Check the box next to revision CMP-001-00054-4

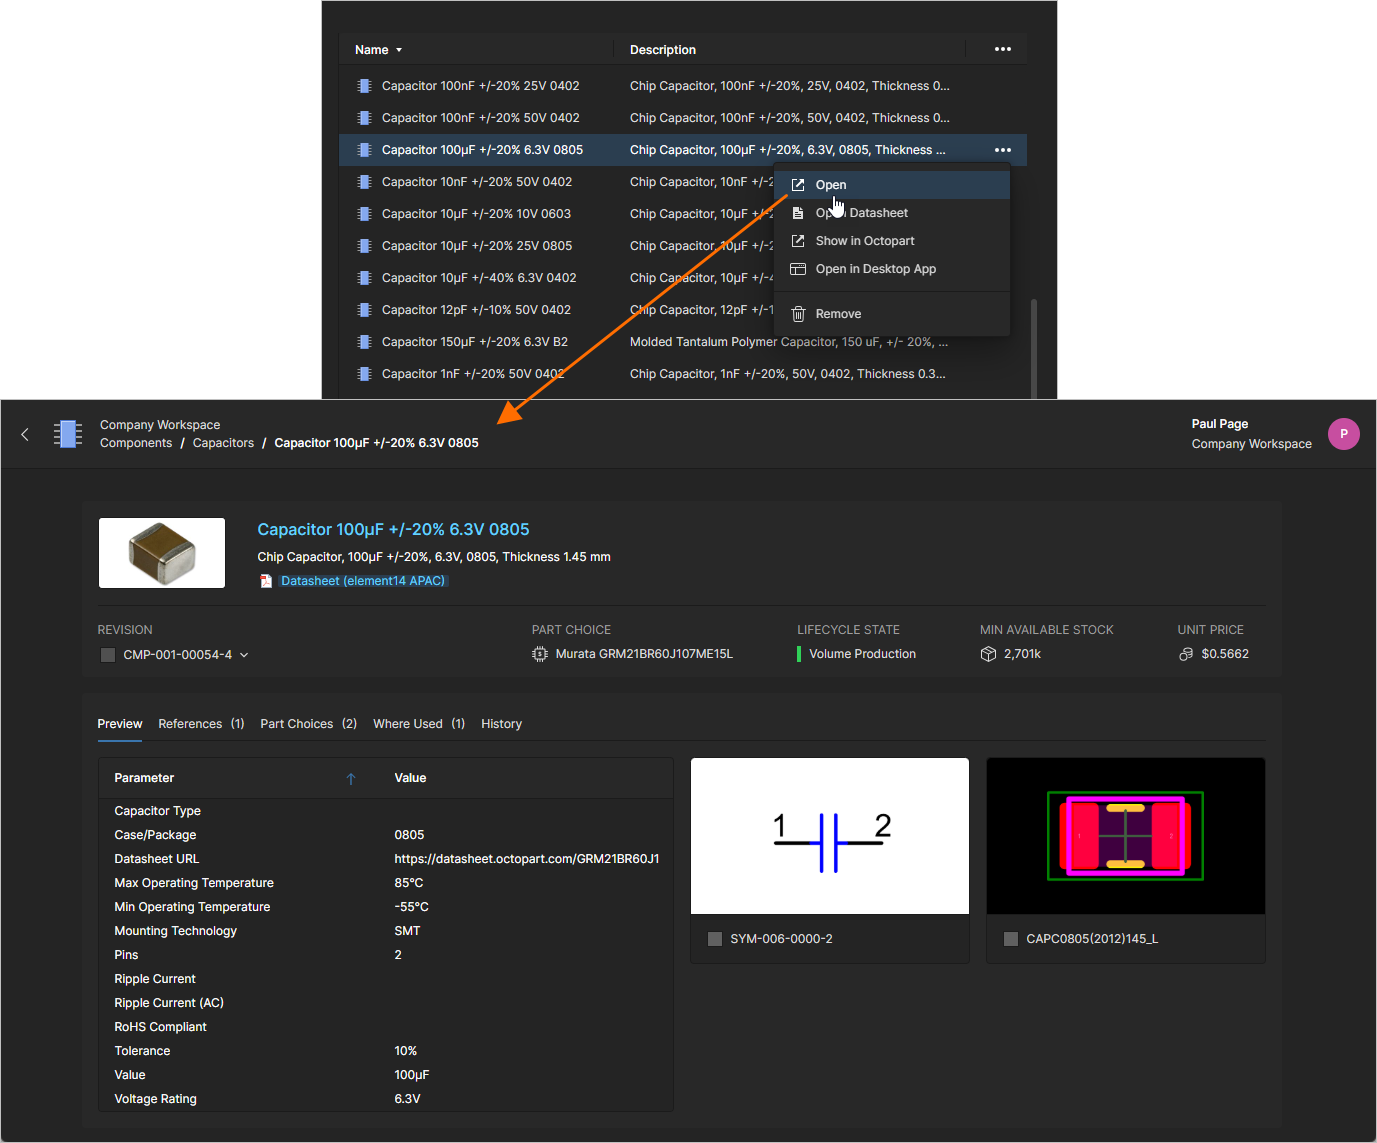click(x=107, y=654)
